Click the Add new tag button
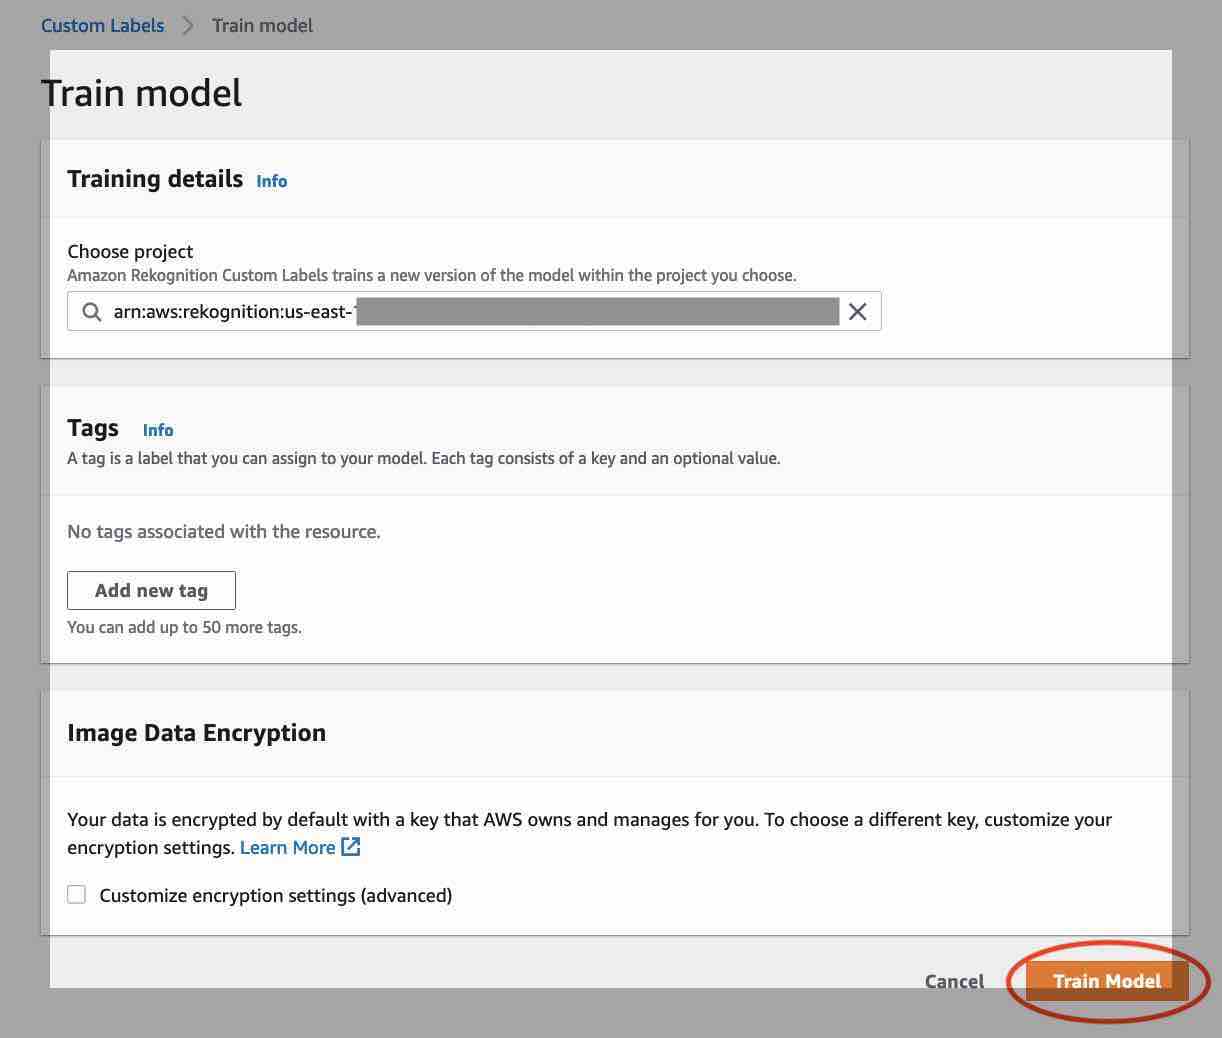 [x=151, y=590]
